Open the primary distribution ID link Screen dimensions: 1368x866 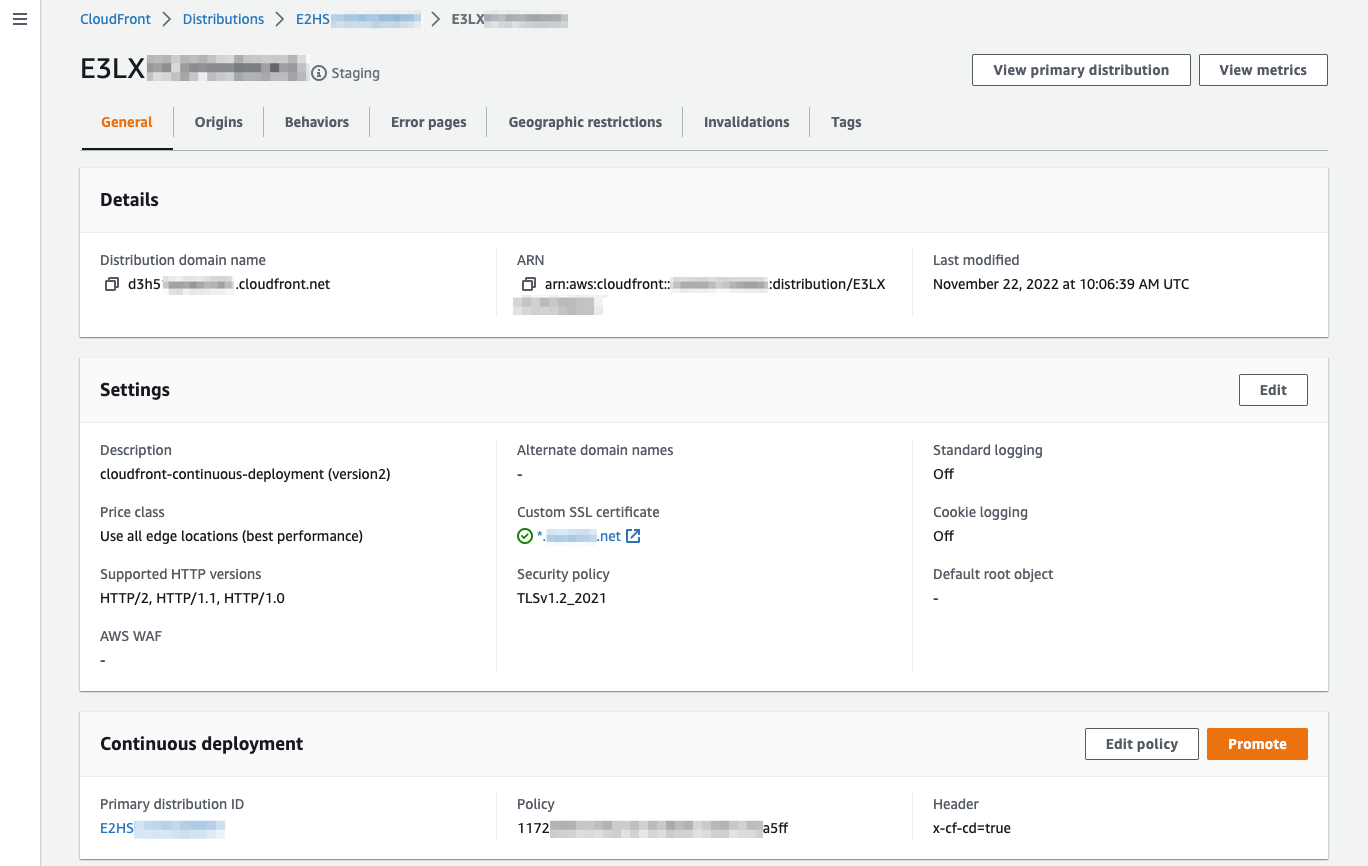tap(162, 828)
